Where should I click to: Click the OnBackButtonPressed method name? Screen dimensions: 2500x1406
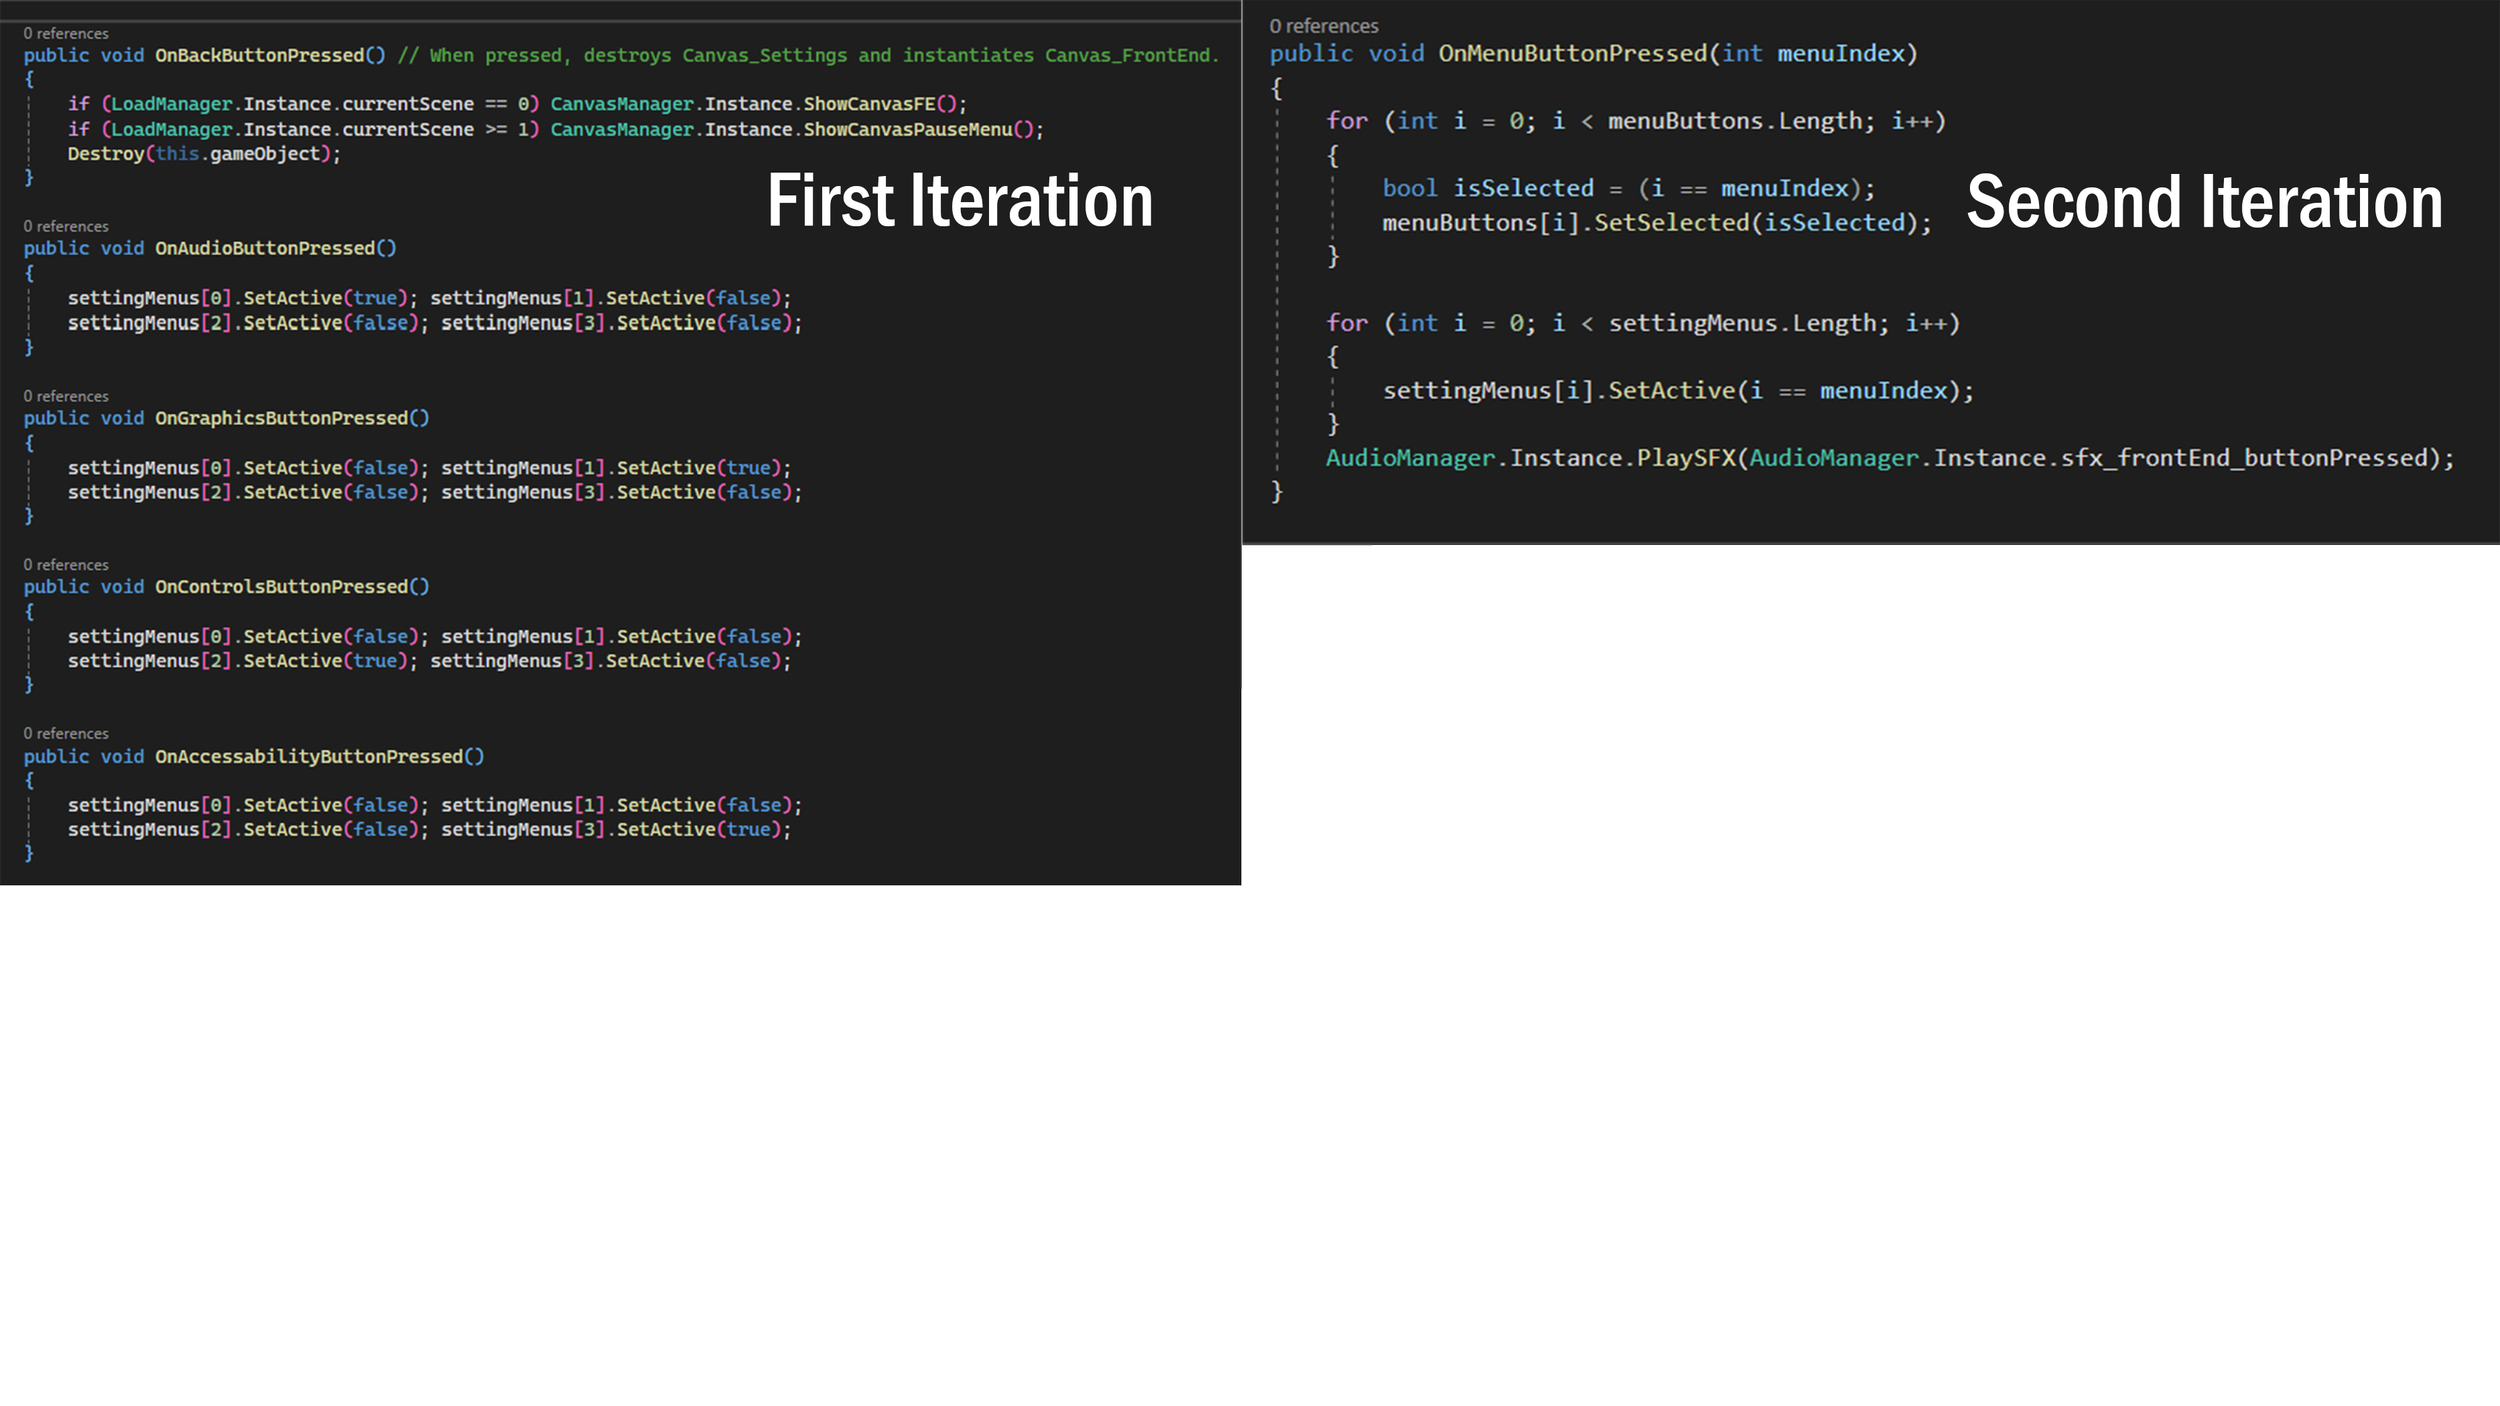point(259,56)
